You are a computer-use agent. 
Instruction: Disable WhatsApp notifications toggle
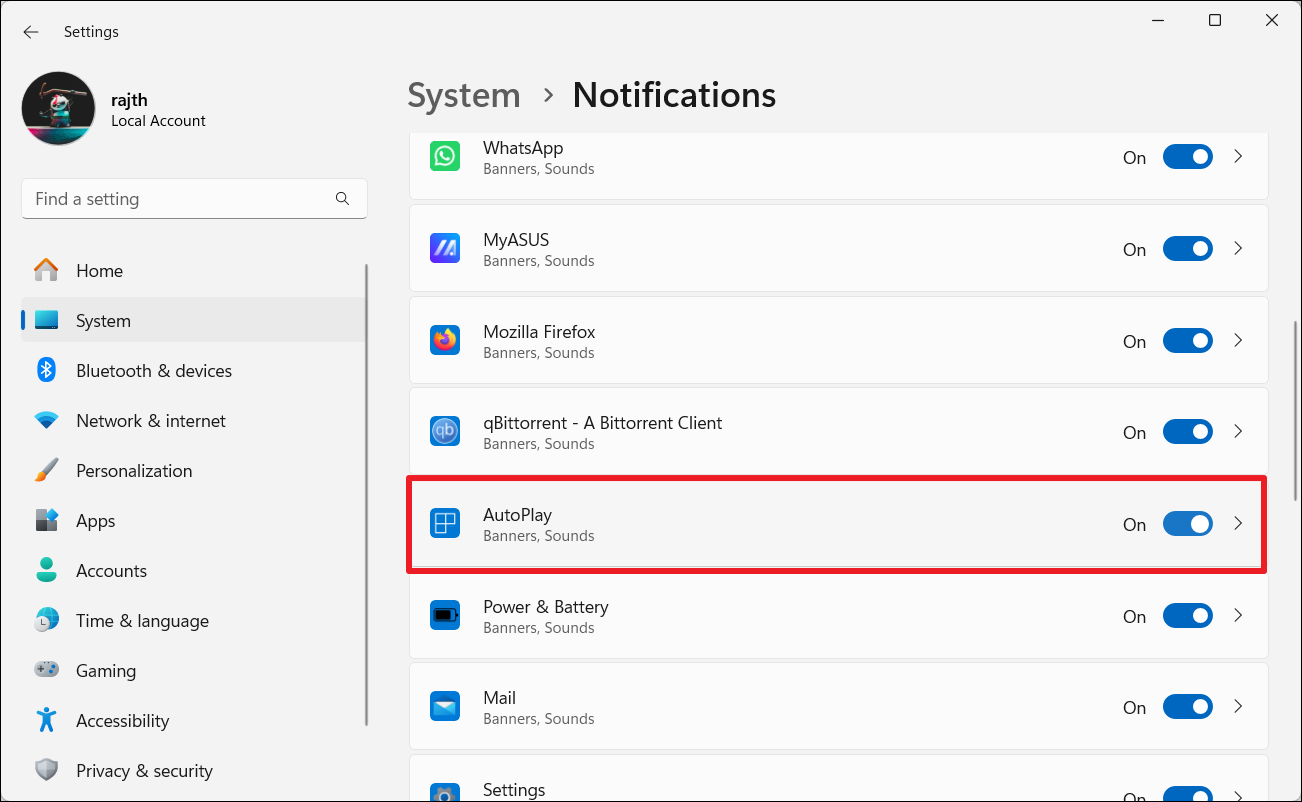click(1187, 157)
